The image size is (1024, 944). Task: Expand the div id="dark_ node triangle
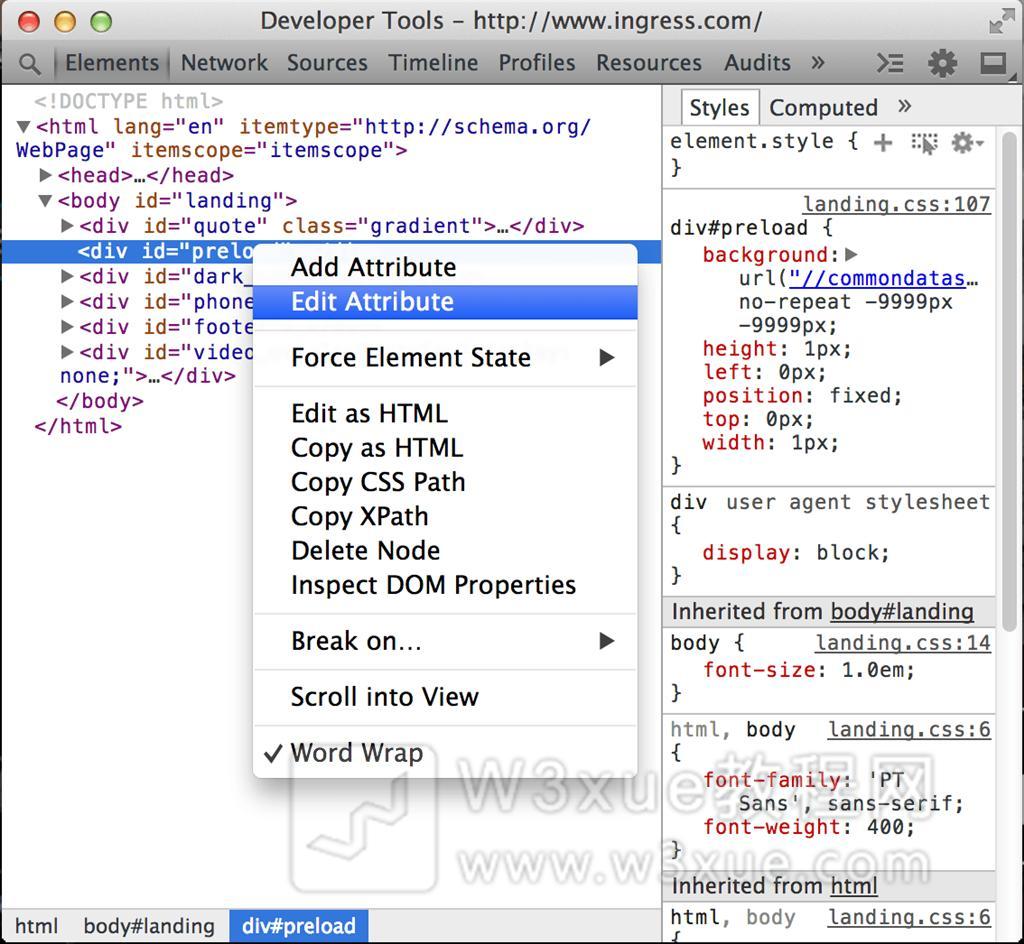(x=67, y=277)
